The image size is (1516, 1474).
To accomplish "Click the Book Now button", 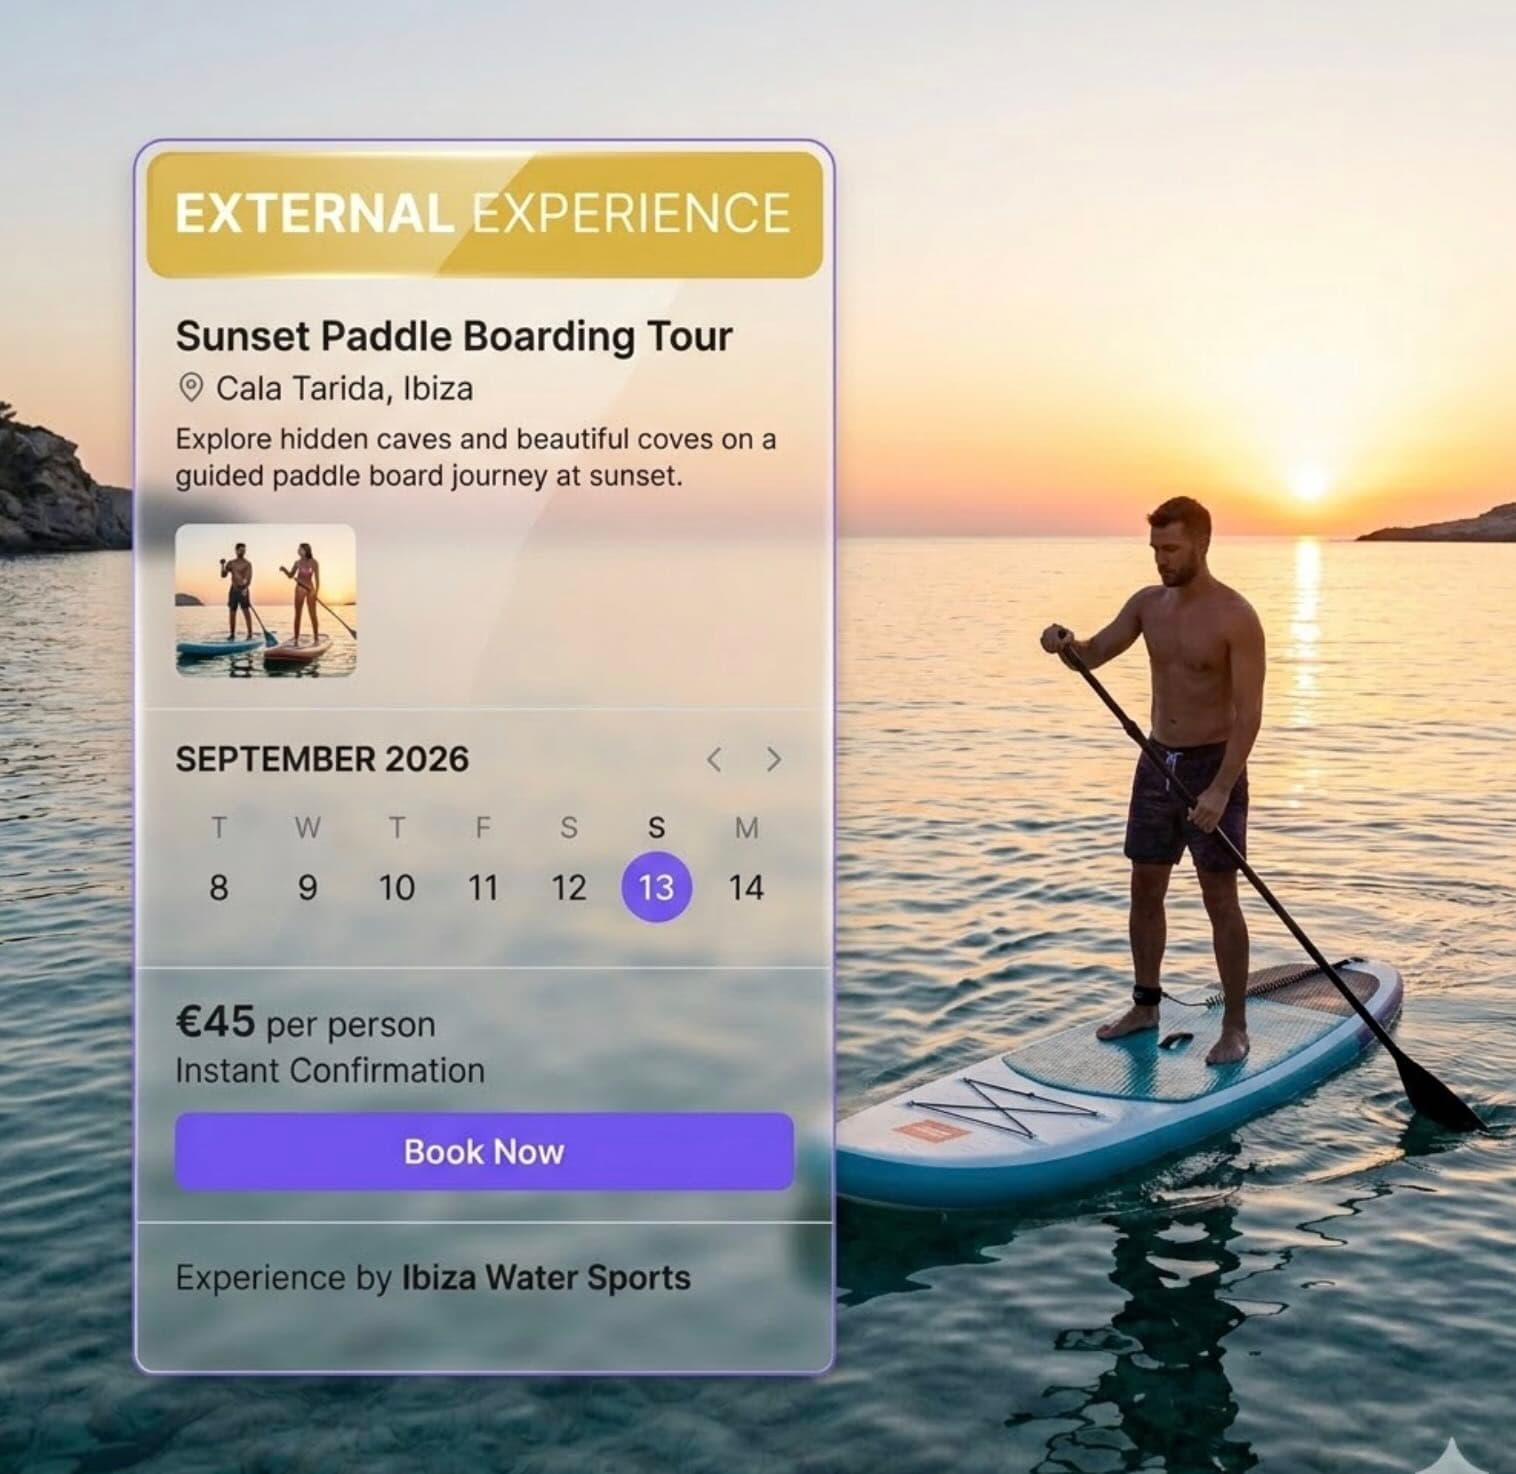I will [484, 1151].
